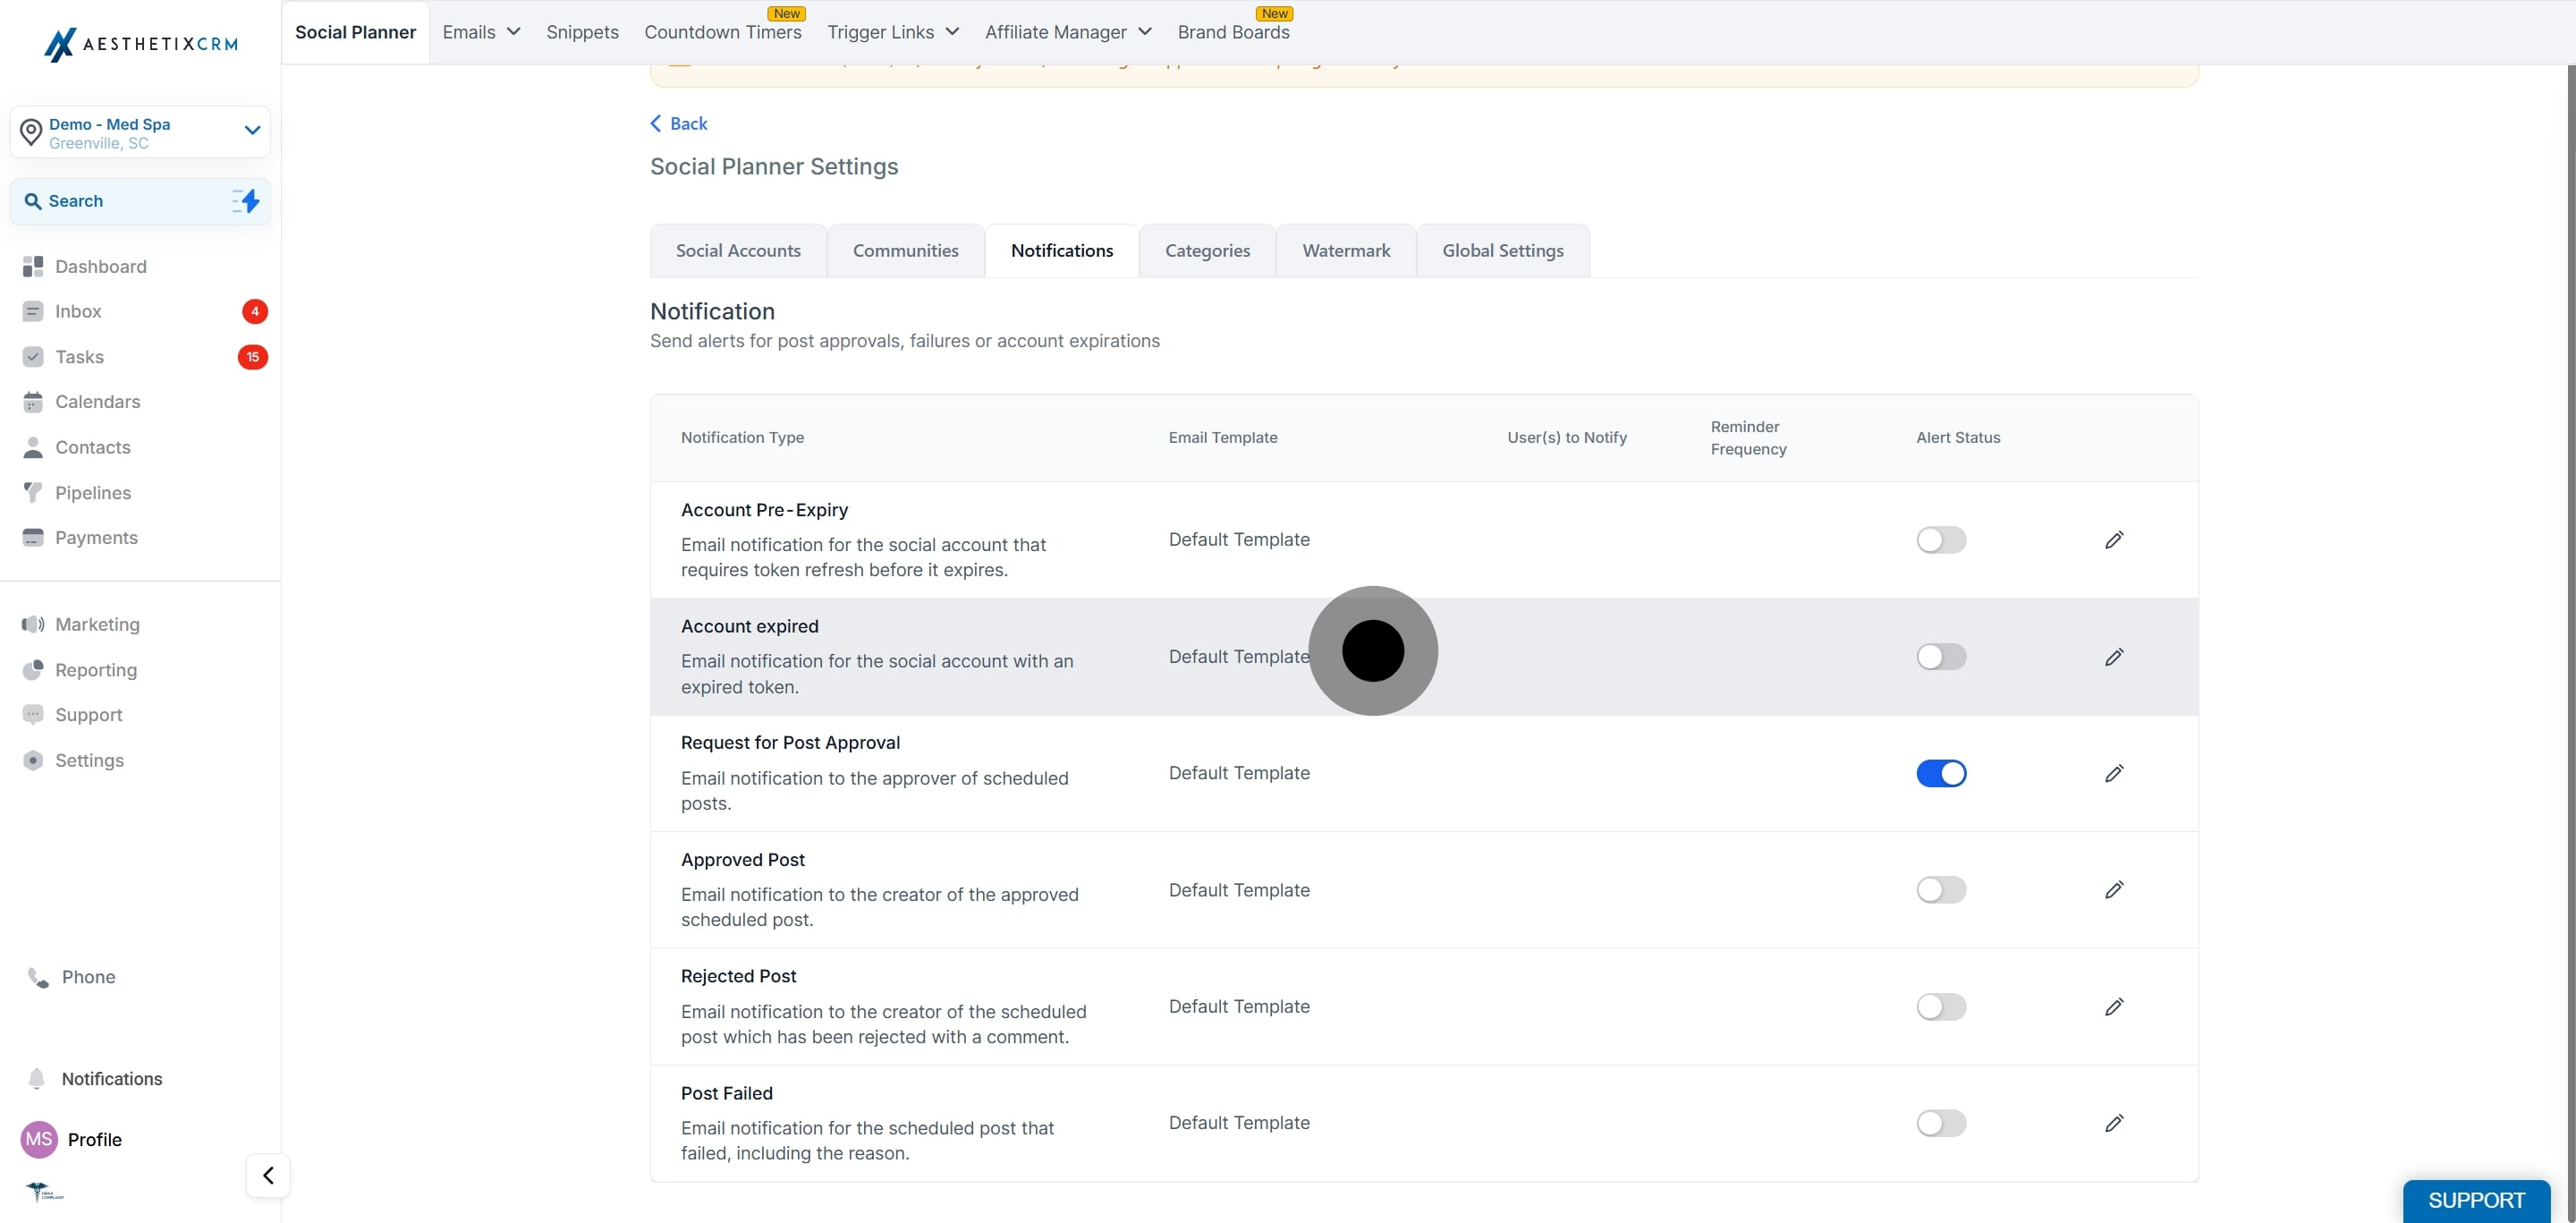Enable the Account expired alert toggle
This screenshot has height=1223, width=2576.
pyautogui.click(x=1941, y=657)
